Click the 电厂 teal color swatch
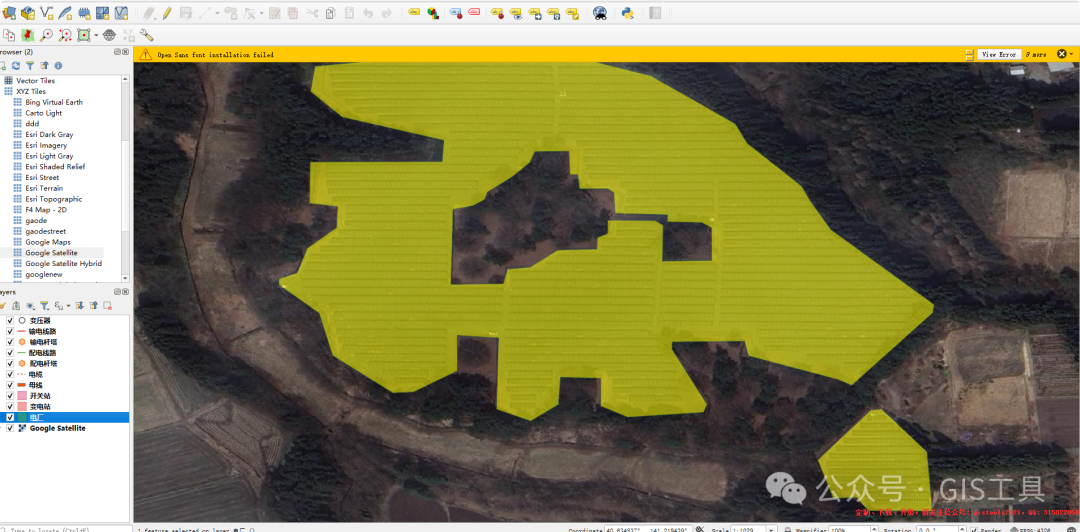The image size is (1080, 532). coord(21,418)
